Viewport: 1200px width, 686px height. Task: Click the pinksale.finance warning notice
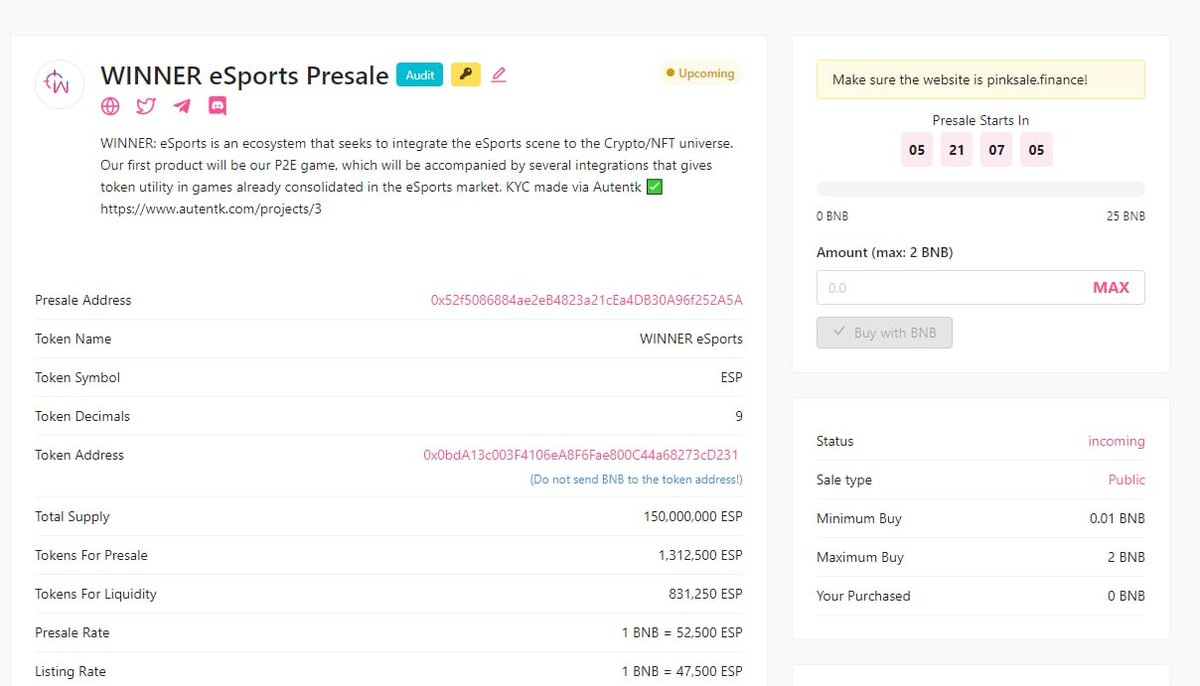980,80
